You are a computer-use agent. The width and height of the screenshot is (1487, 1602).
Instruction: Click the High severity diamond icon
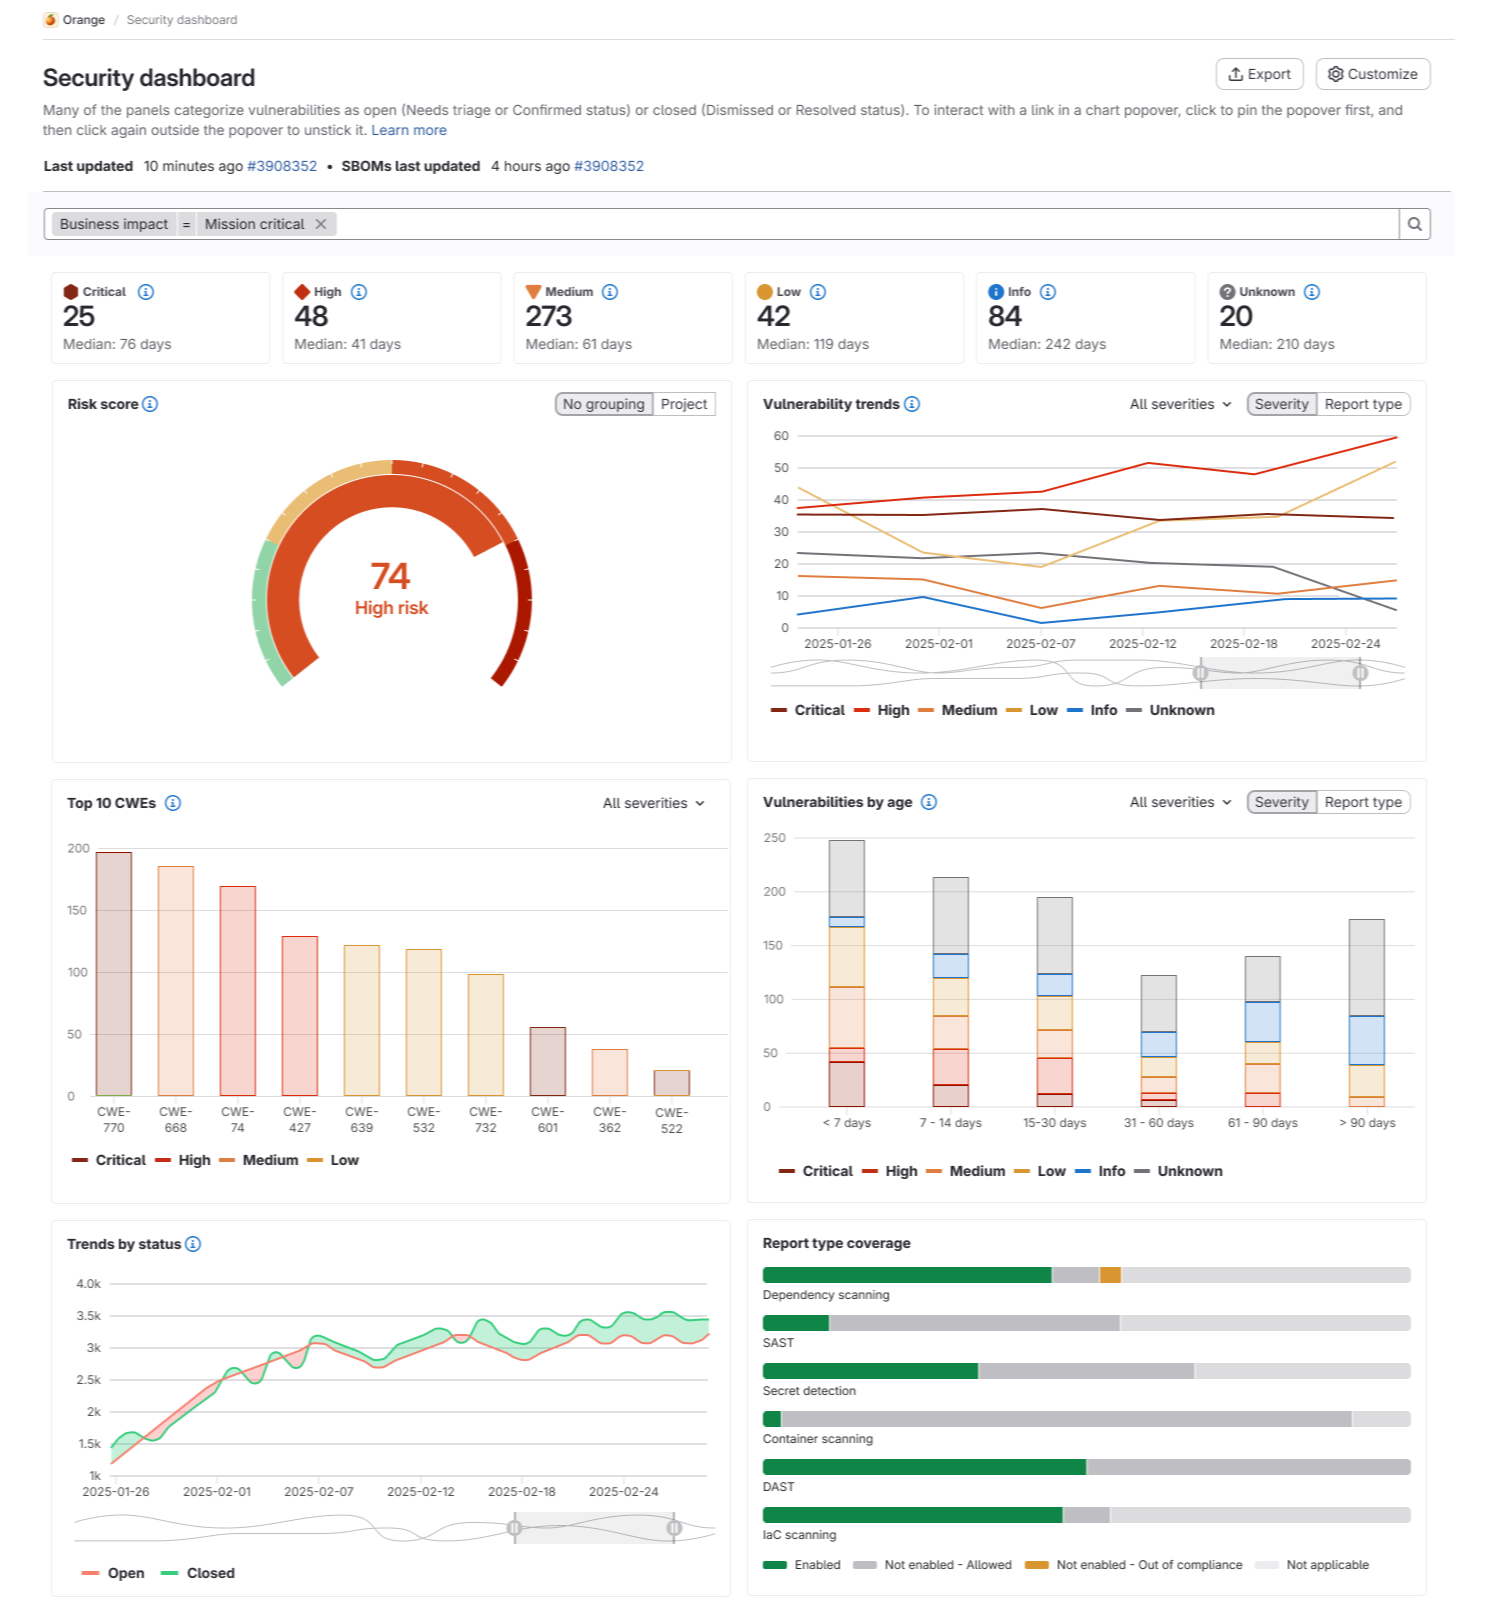pos(302,292)
